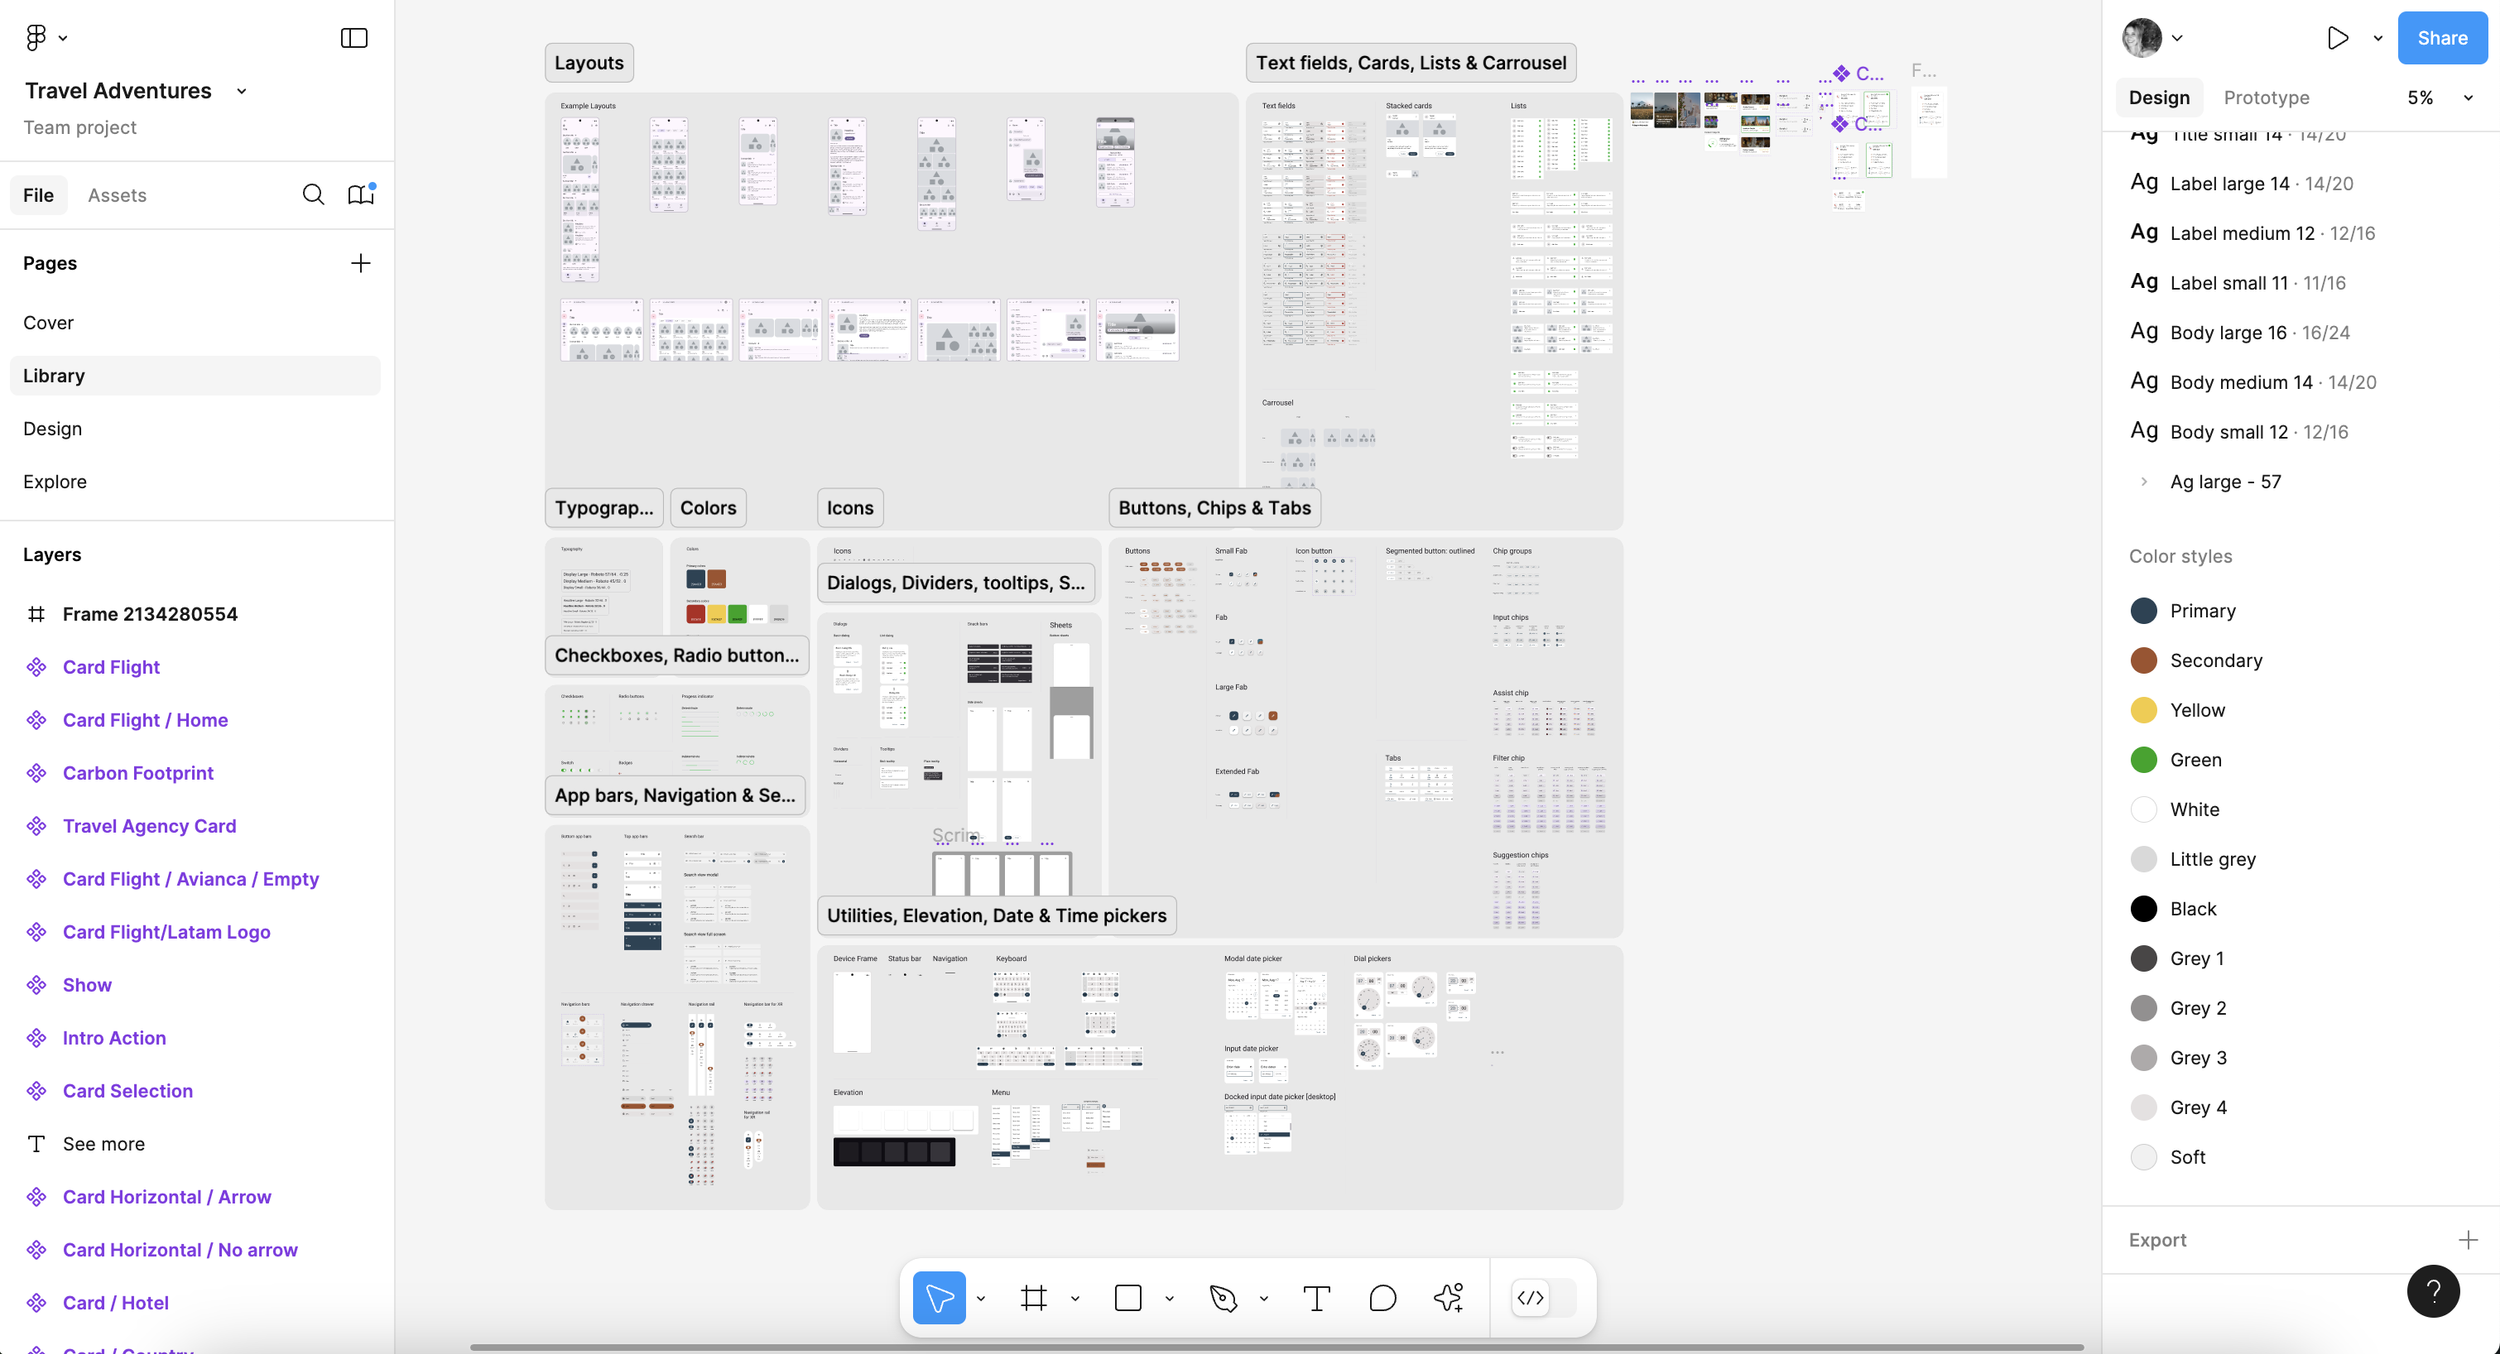Viewport: 2500px width, 1354px height.
Task: Toggle Dev Mode switch
Action: coord(1543,1298)
